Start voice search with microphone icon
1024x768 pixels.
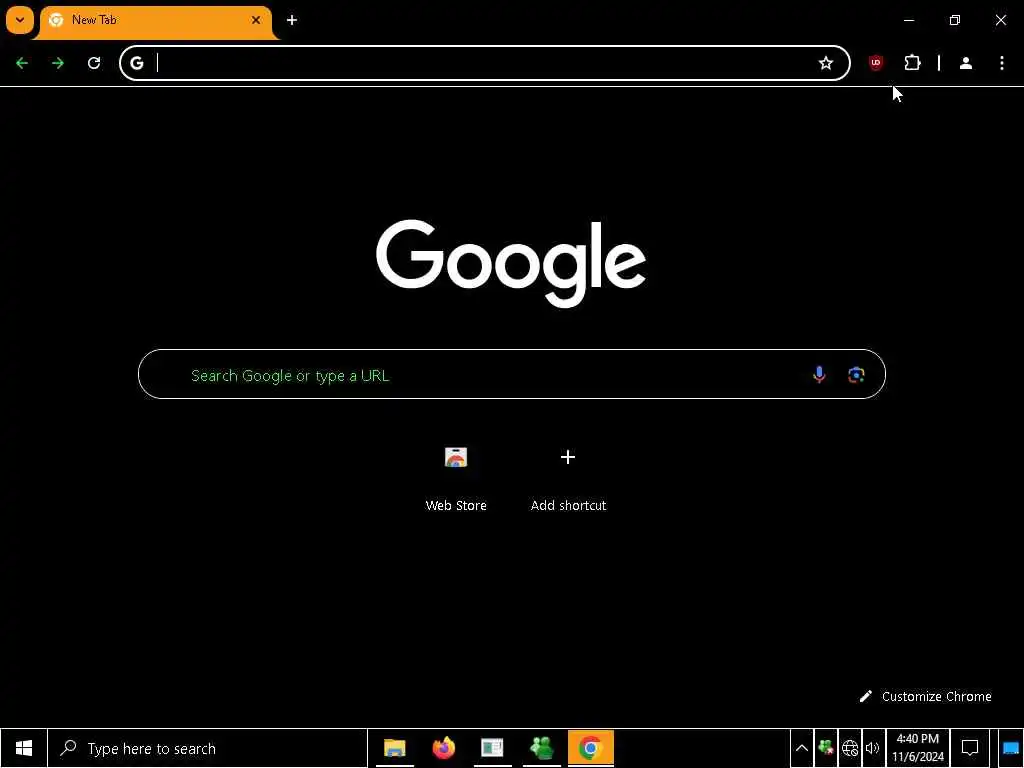(819, 375)
